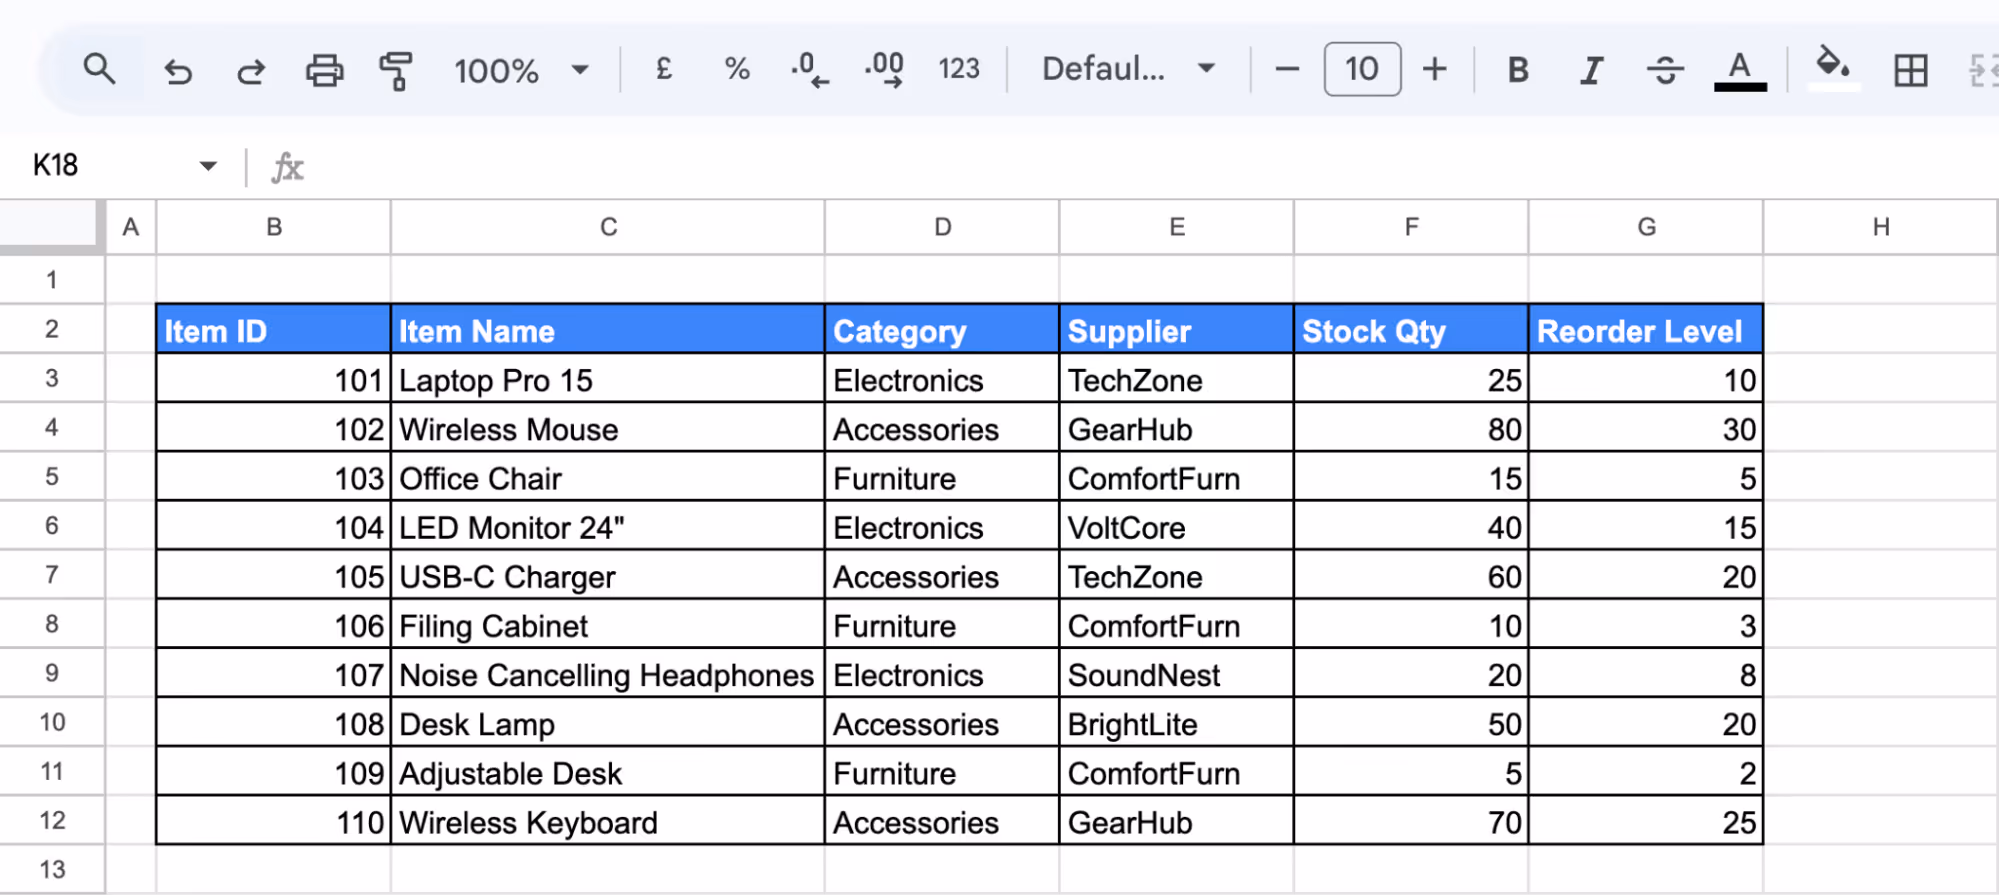Format as percent icon
This screenshot has height=896, width=1999.
click(737, 69)
